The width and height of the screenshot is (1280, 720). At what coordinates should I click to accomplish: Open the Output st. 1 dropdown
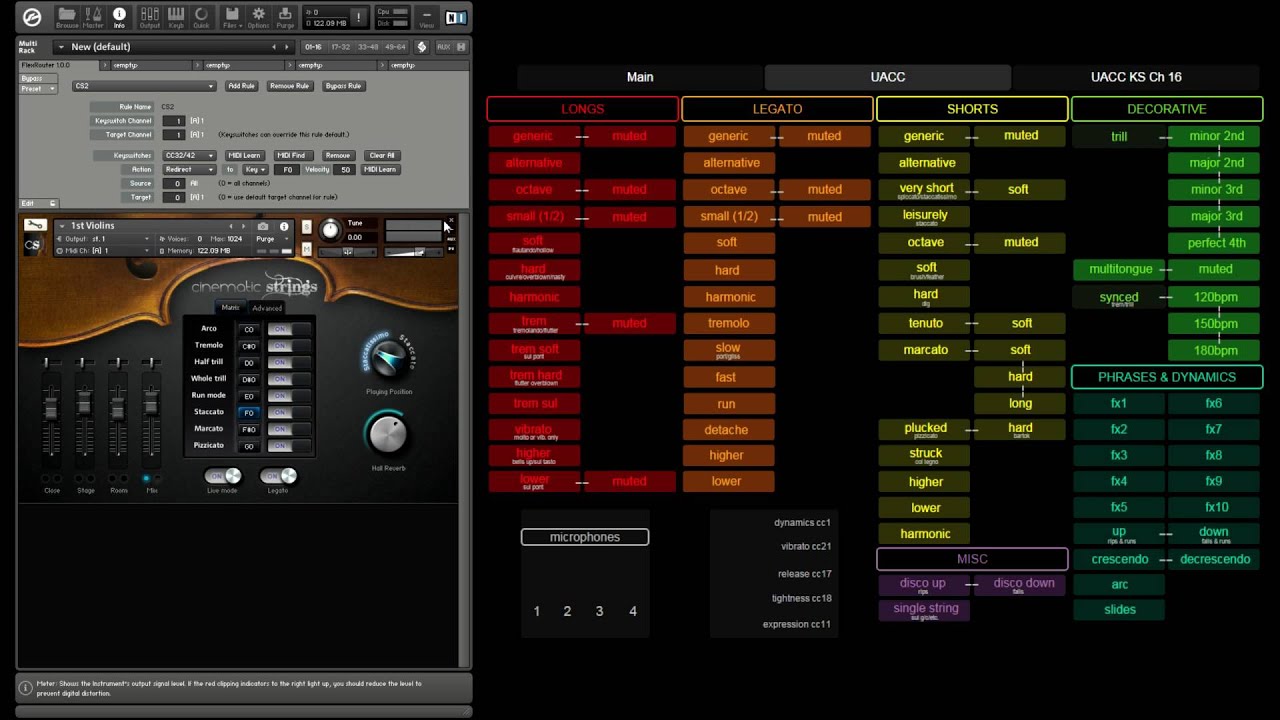(105, 239)
